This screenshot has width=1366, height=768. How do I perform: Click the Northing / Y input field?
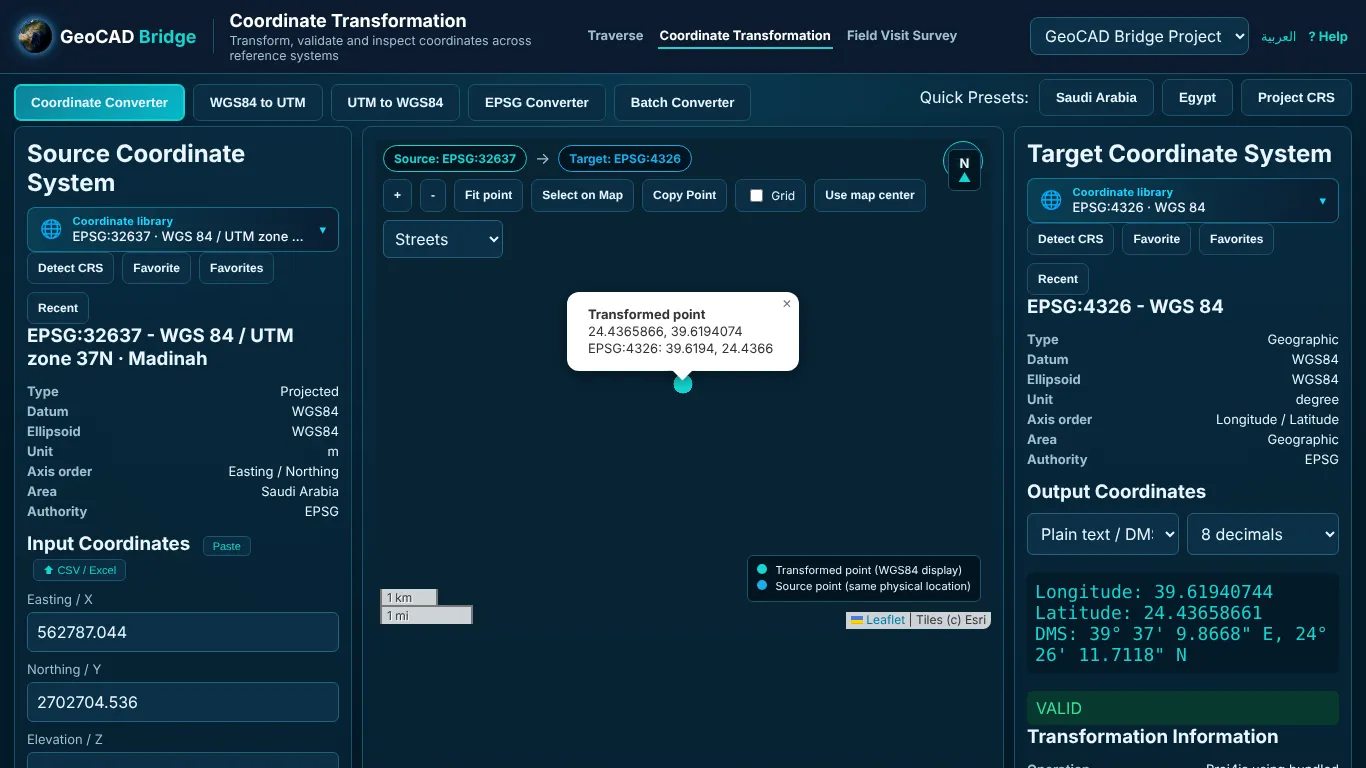pyautogui.click(x=183, y=702)
